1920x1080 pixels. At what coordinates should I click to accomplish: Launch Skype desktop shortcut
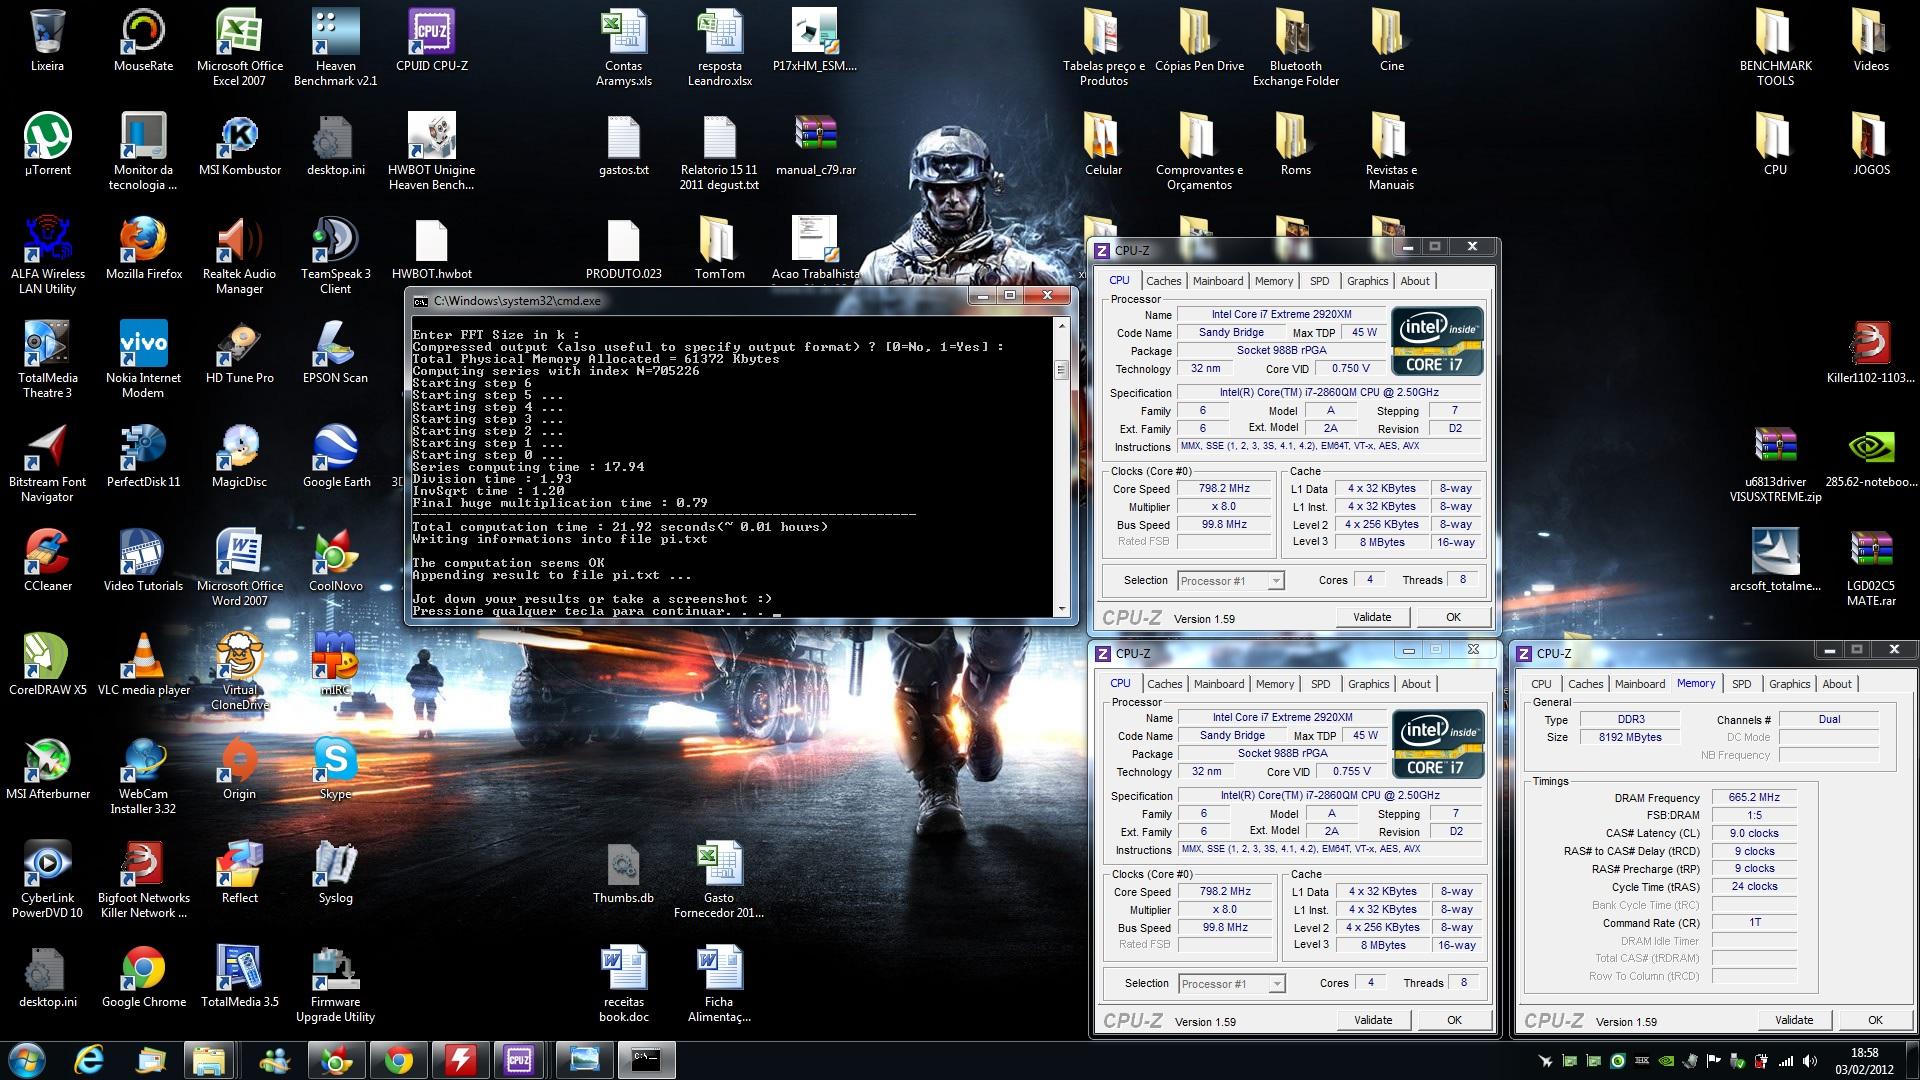335,769
